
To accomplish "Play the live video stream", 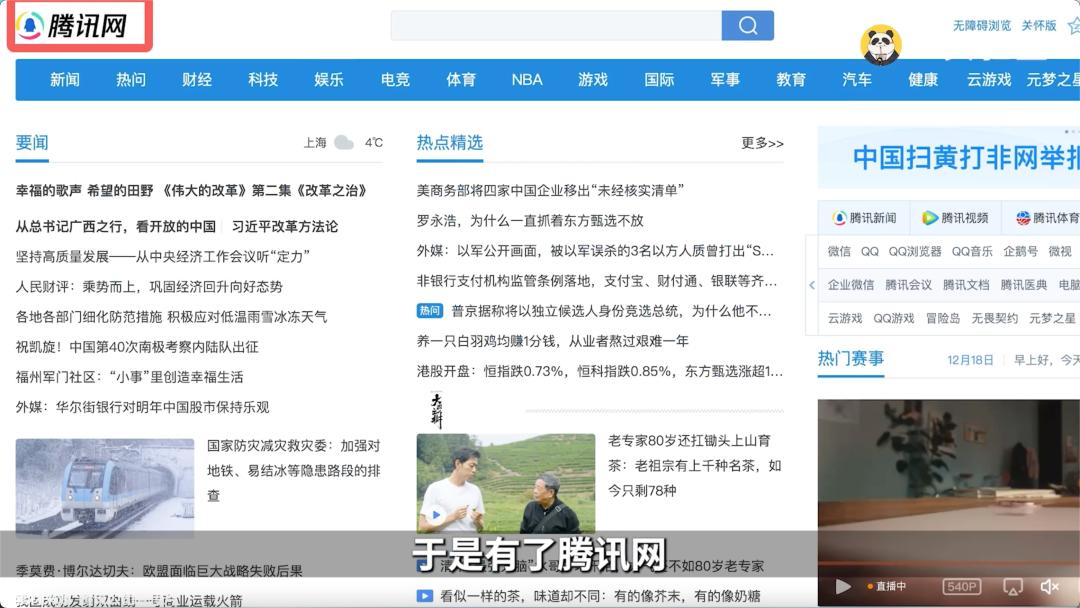I will (x=842, y=586).
